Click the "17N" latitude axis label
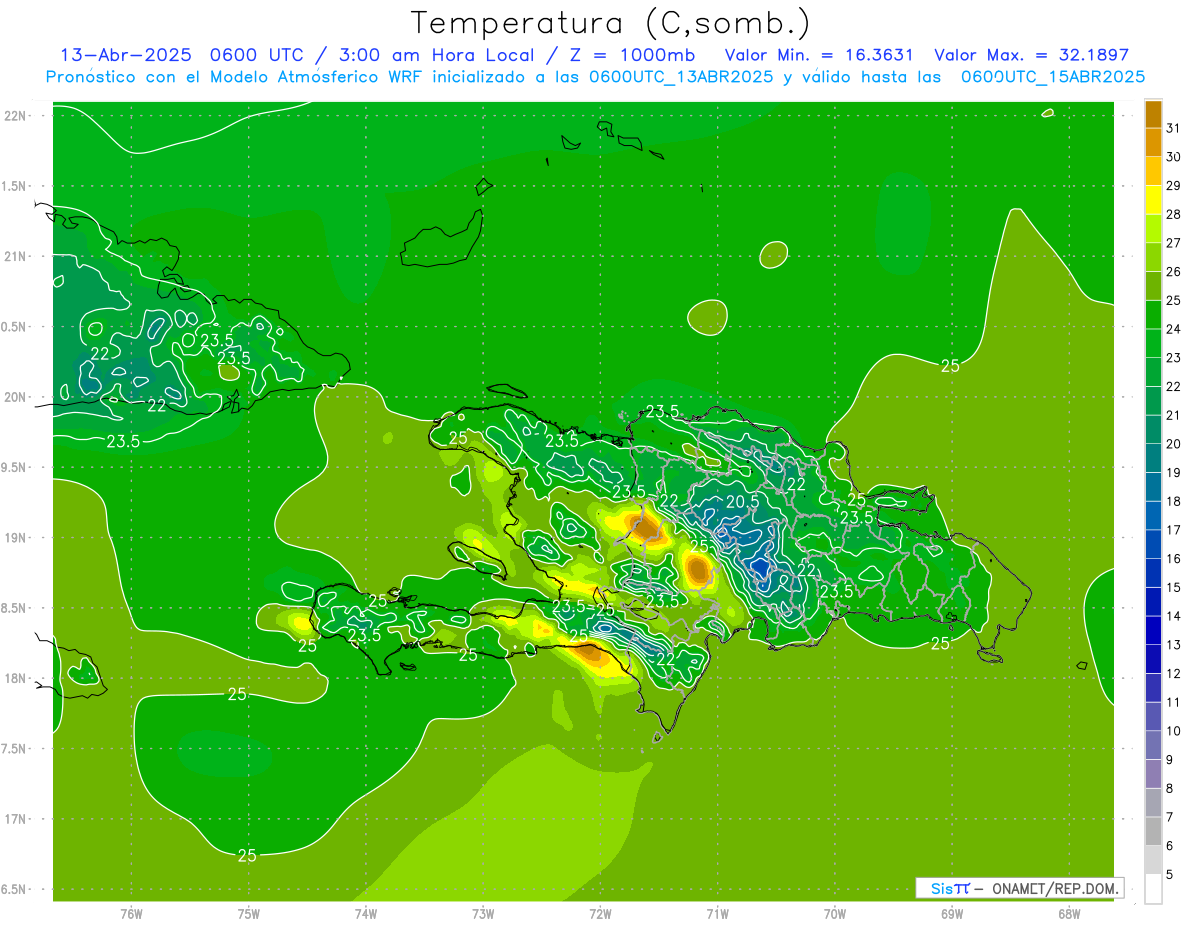The height and width of the screenshot is (927, 1200). click(15, 819)
